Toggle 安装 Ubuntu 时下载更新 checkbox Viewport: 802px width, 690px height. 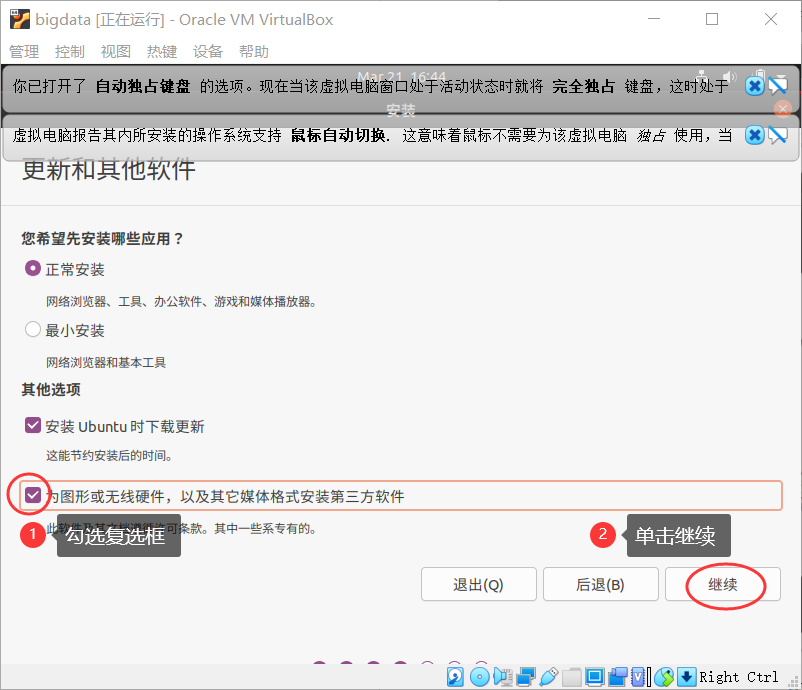tap(33, 425)
